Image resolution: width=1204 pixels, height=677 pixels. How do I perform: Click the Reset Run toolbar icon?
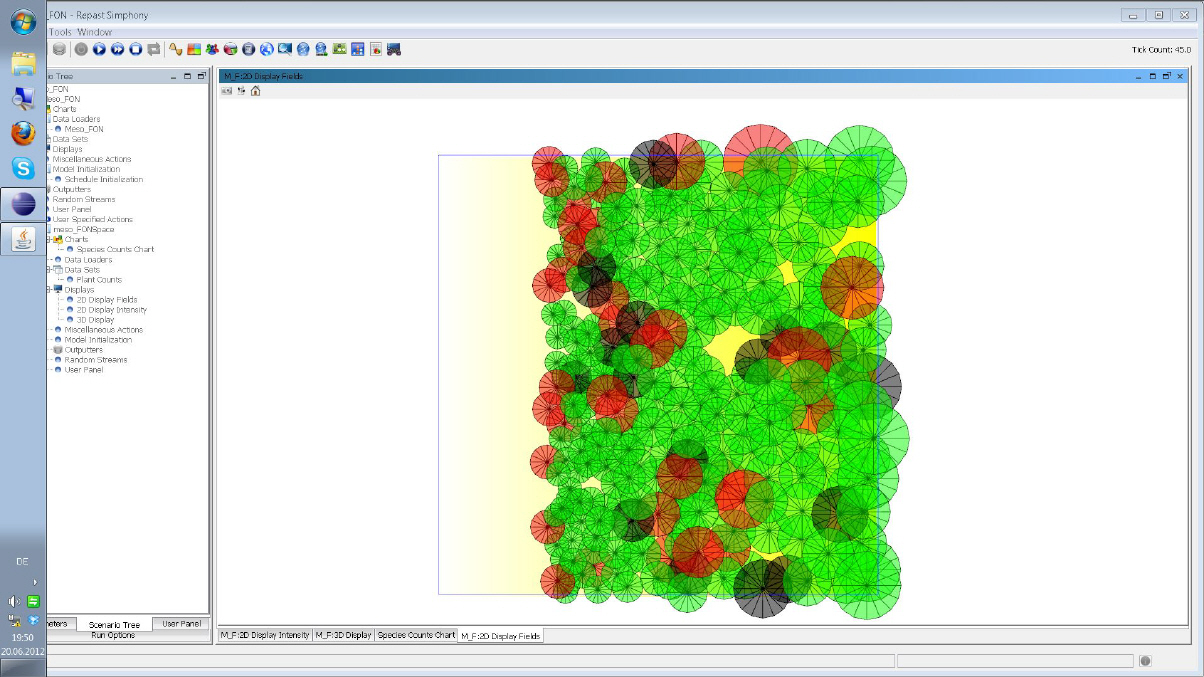[153, 49]
